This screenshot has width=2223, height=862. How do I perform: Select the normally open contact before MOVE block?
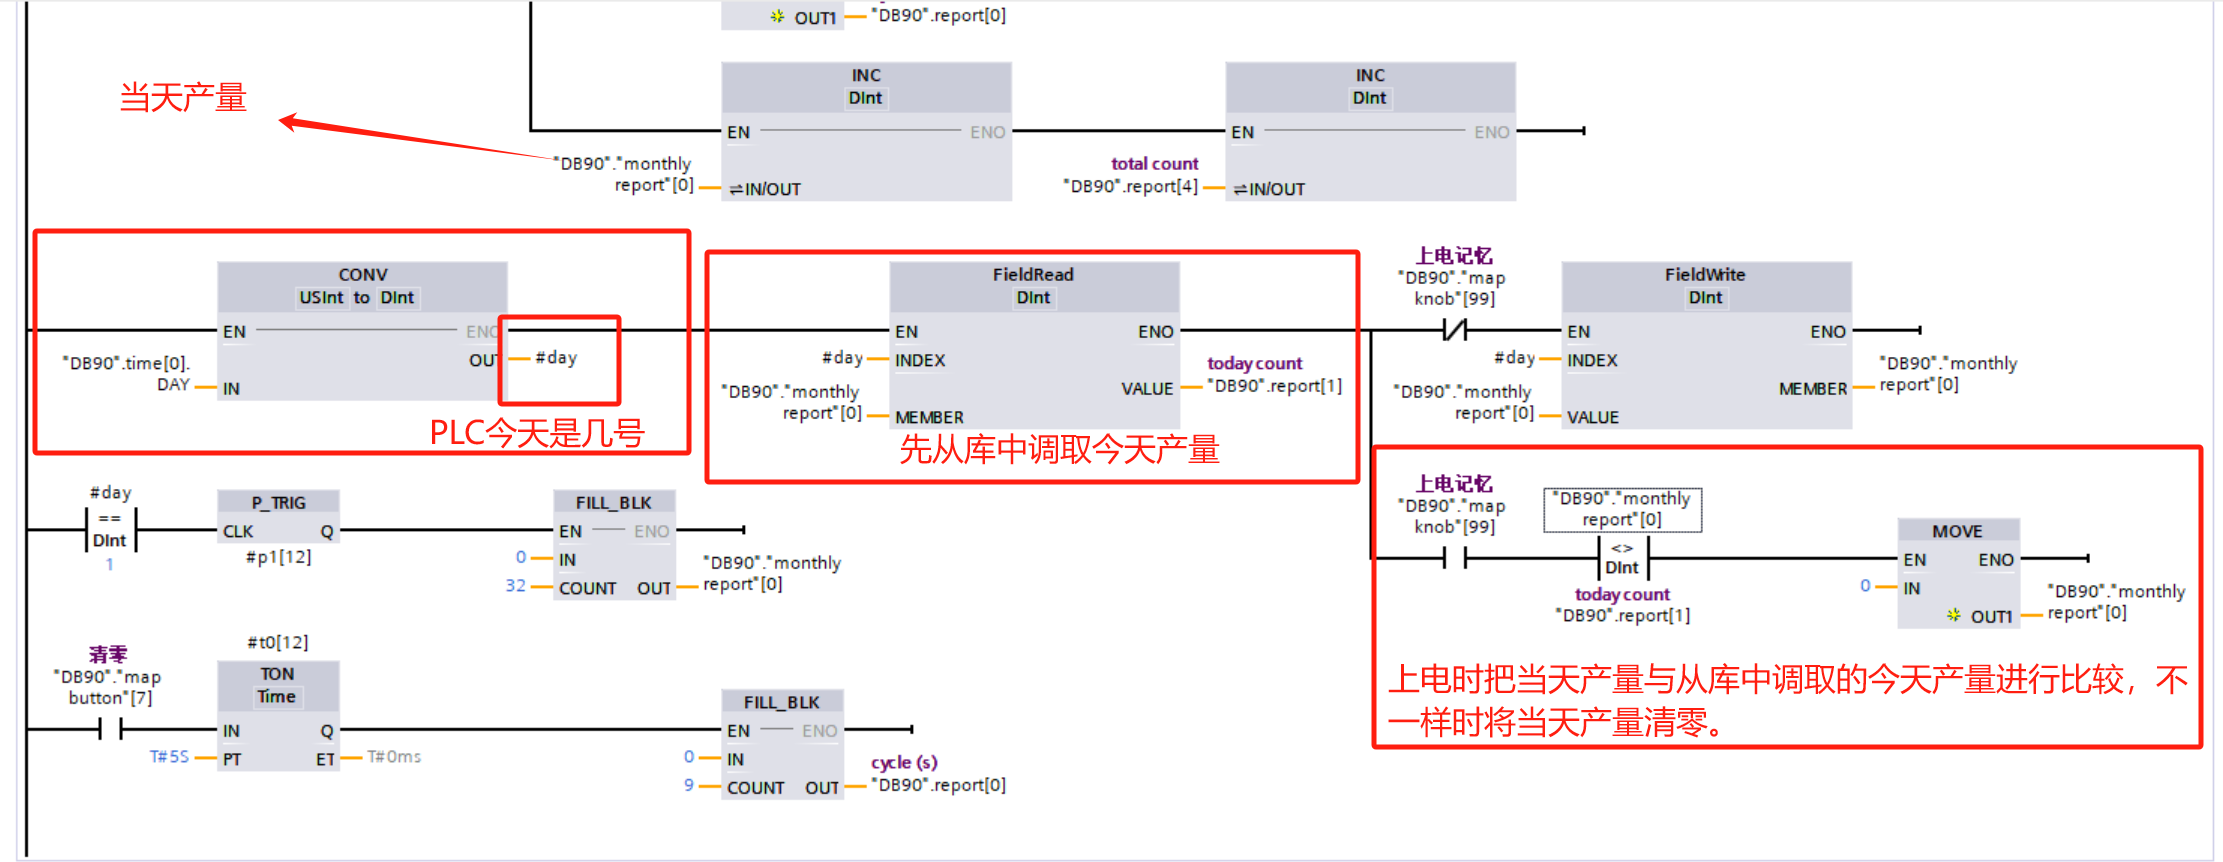(1454, 558)
